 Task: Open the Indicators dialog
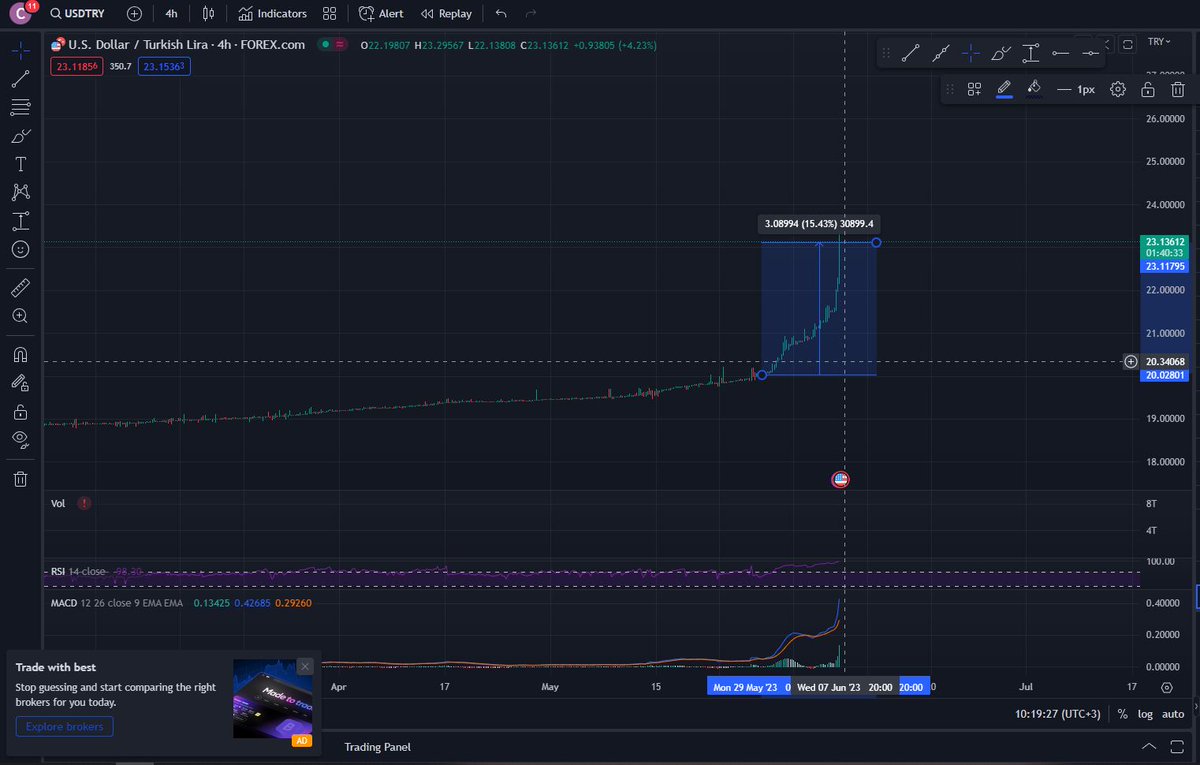(272, 14)
